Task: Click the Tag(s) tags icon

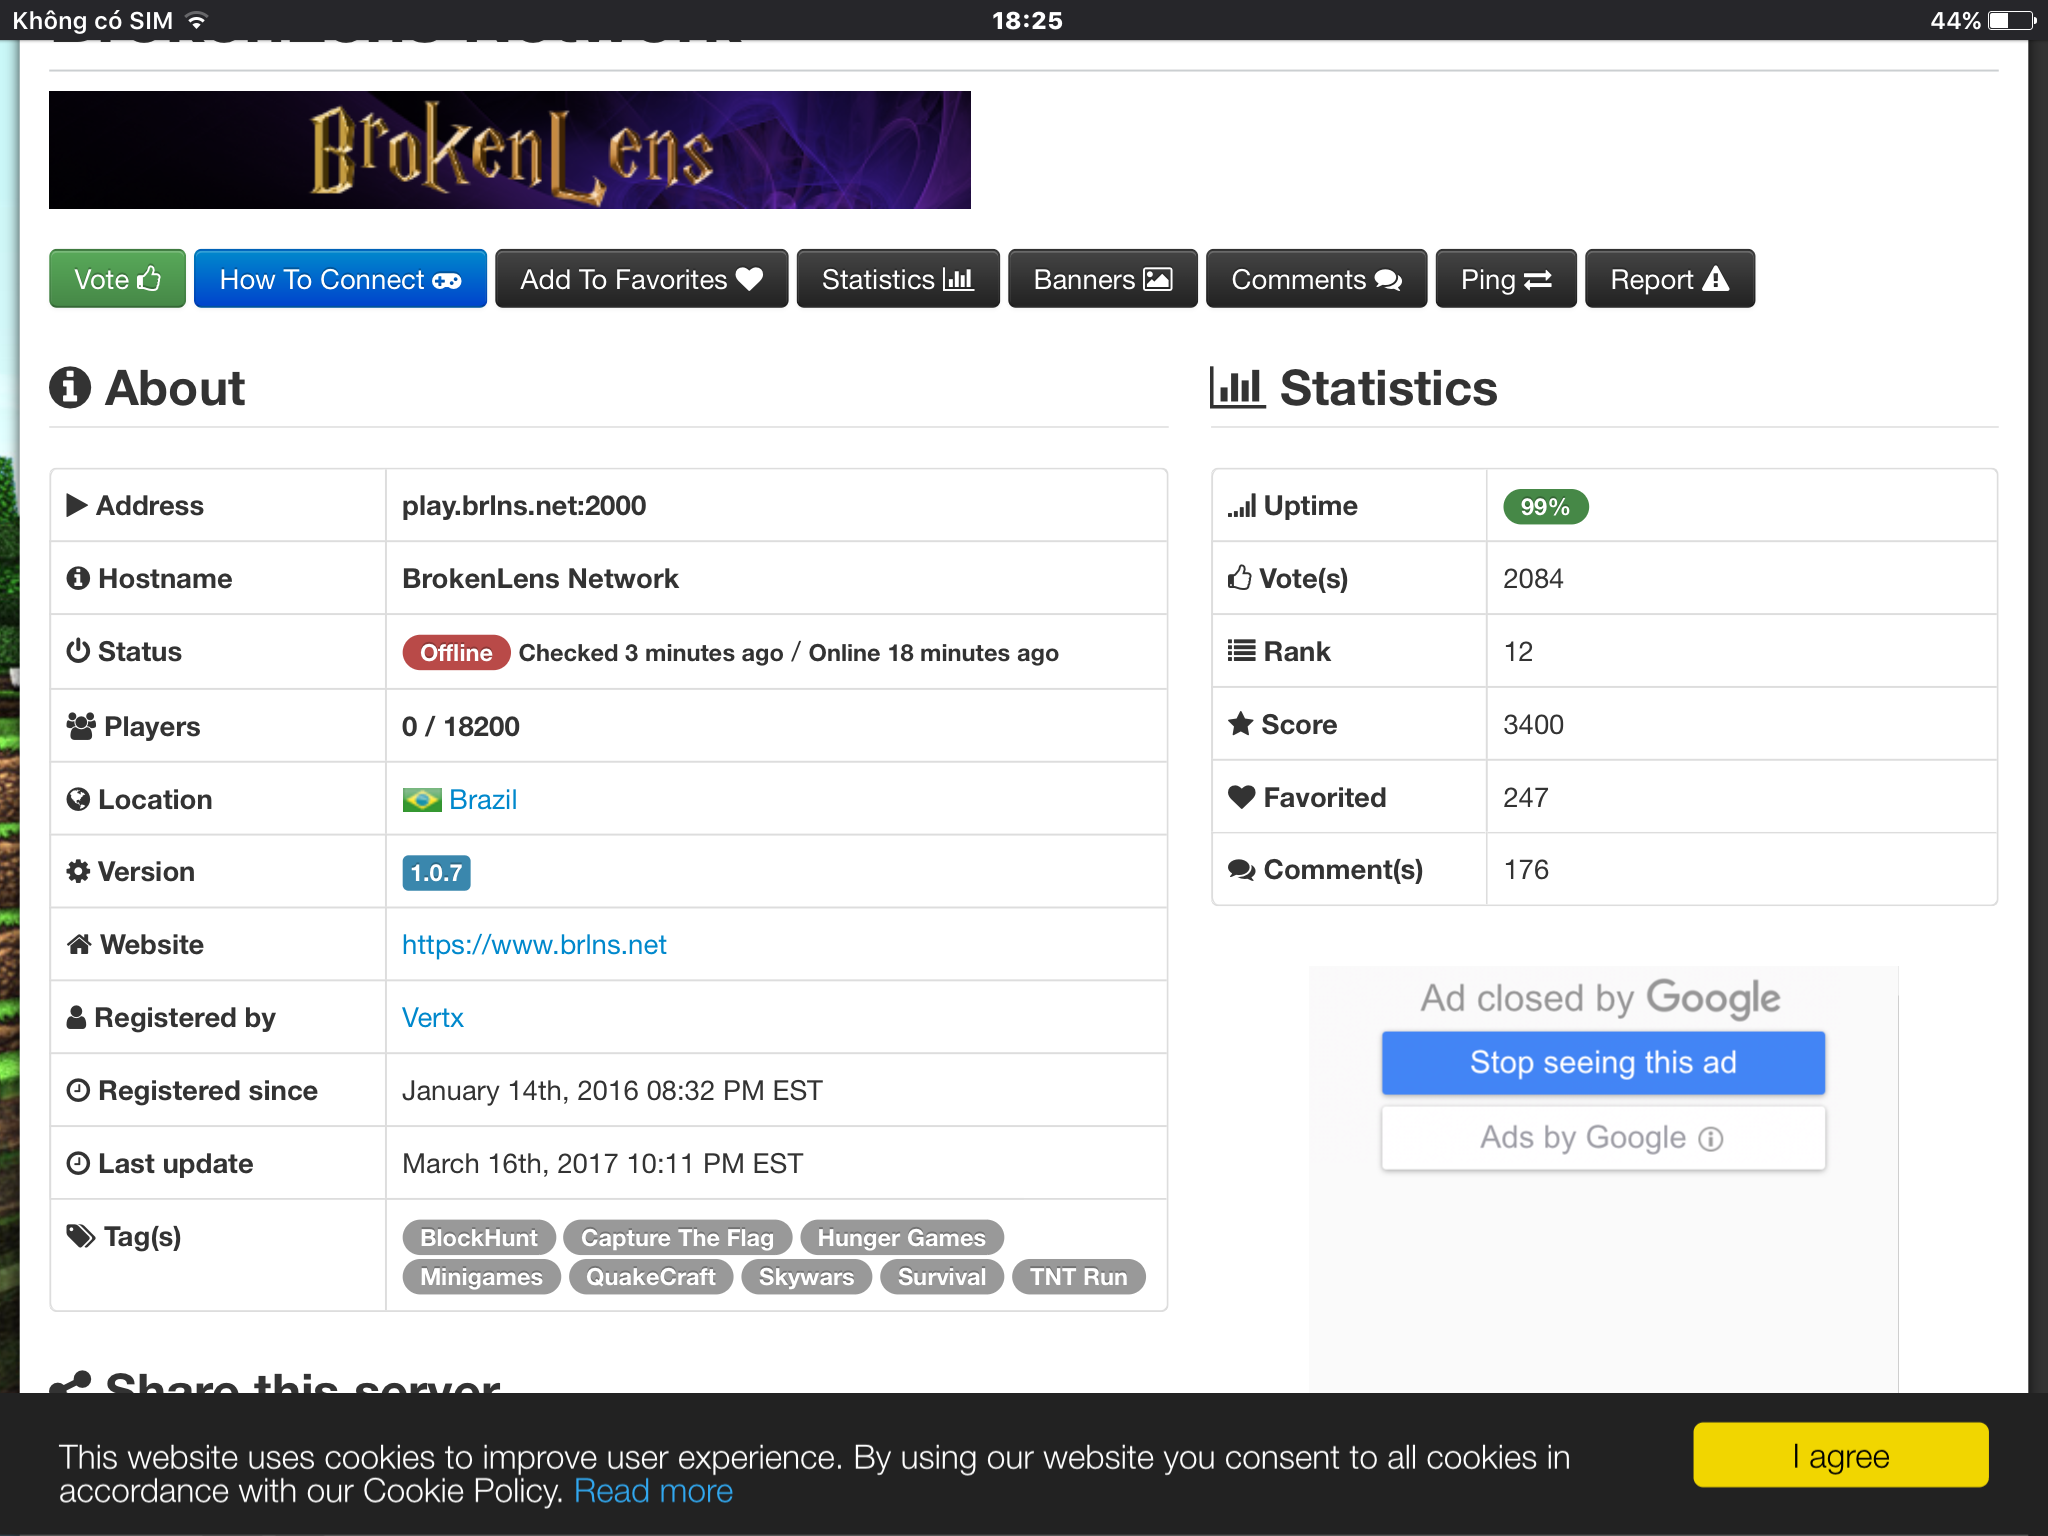Action: click(81, 1236)
